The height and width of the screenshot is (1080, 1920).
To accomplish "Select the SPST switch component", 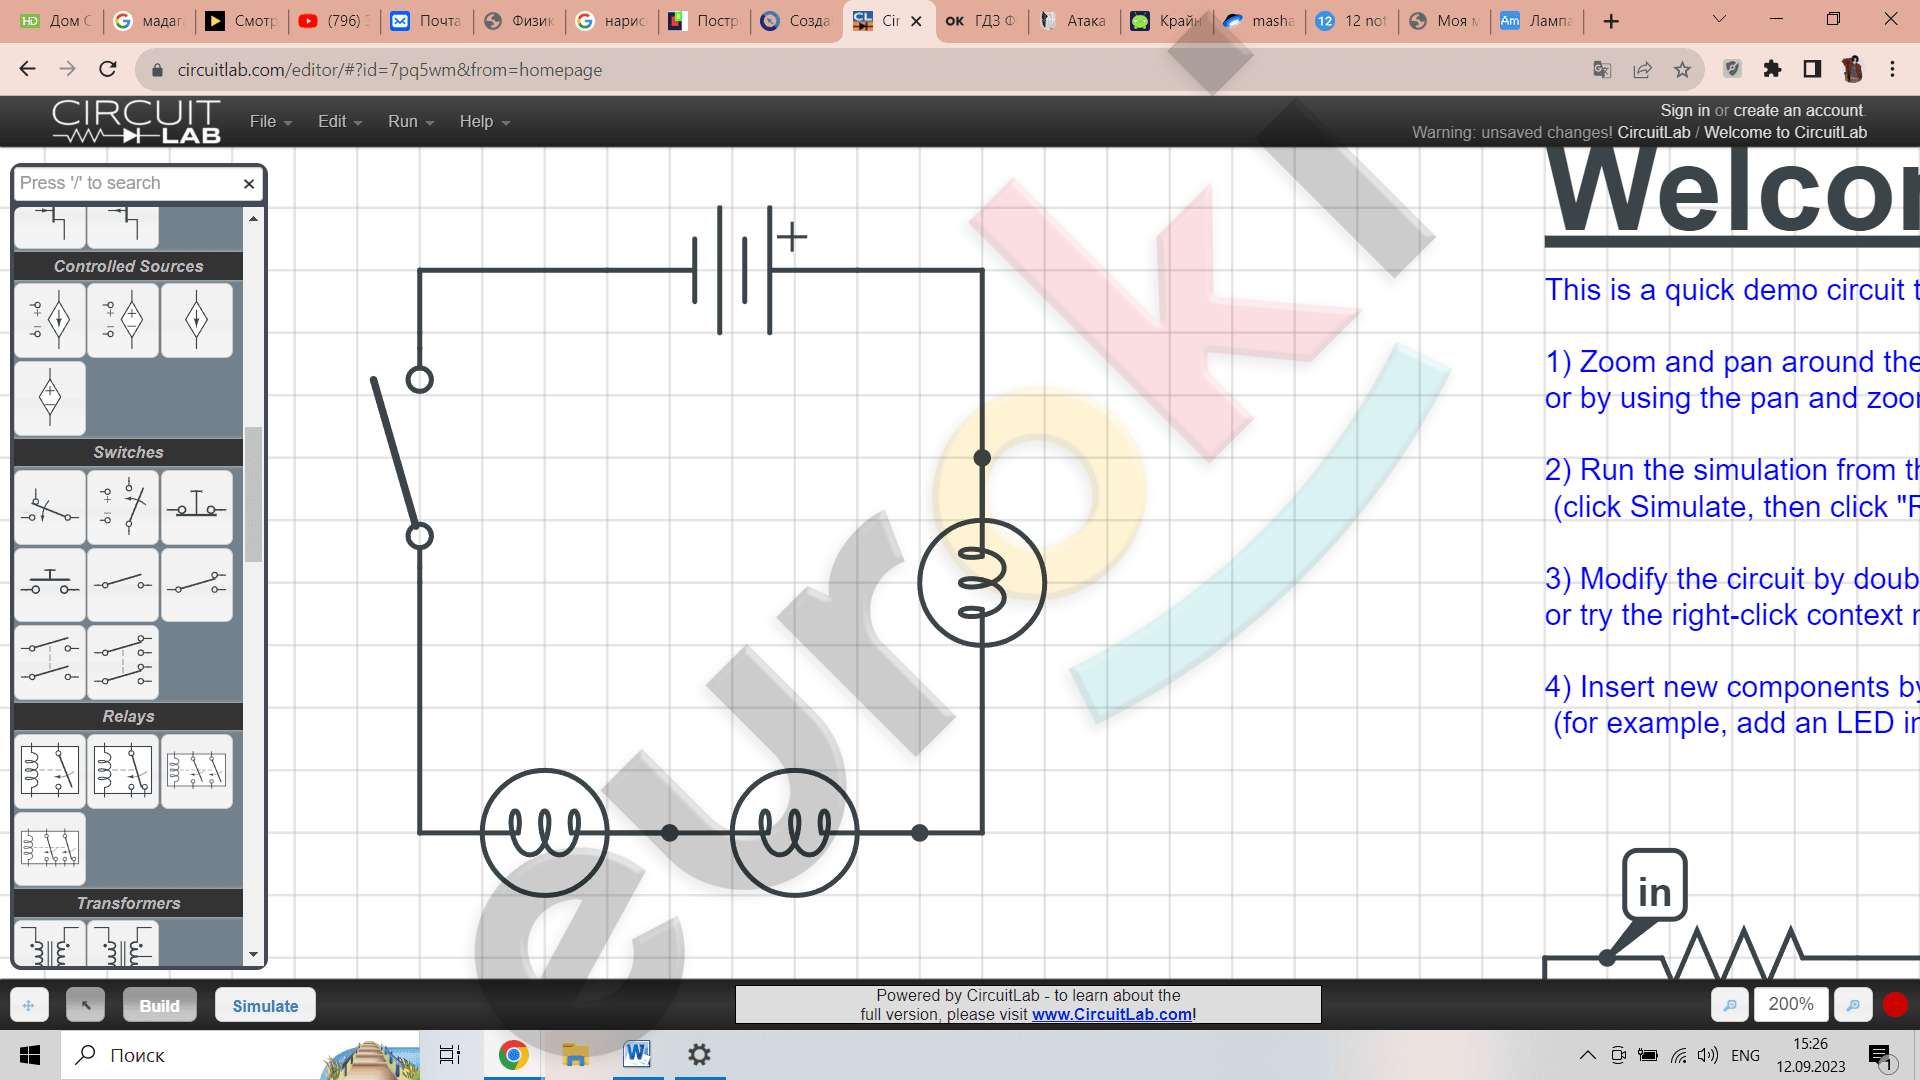I will (123, 585).
